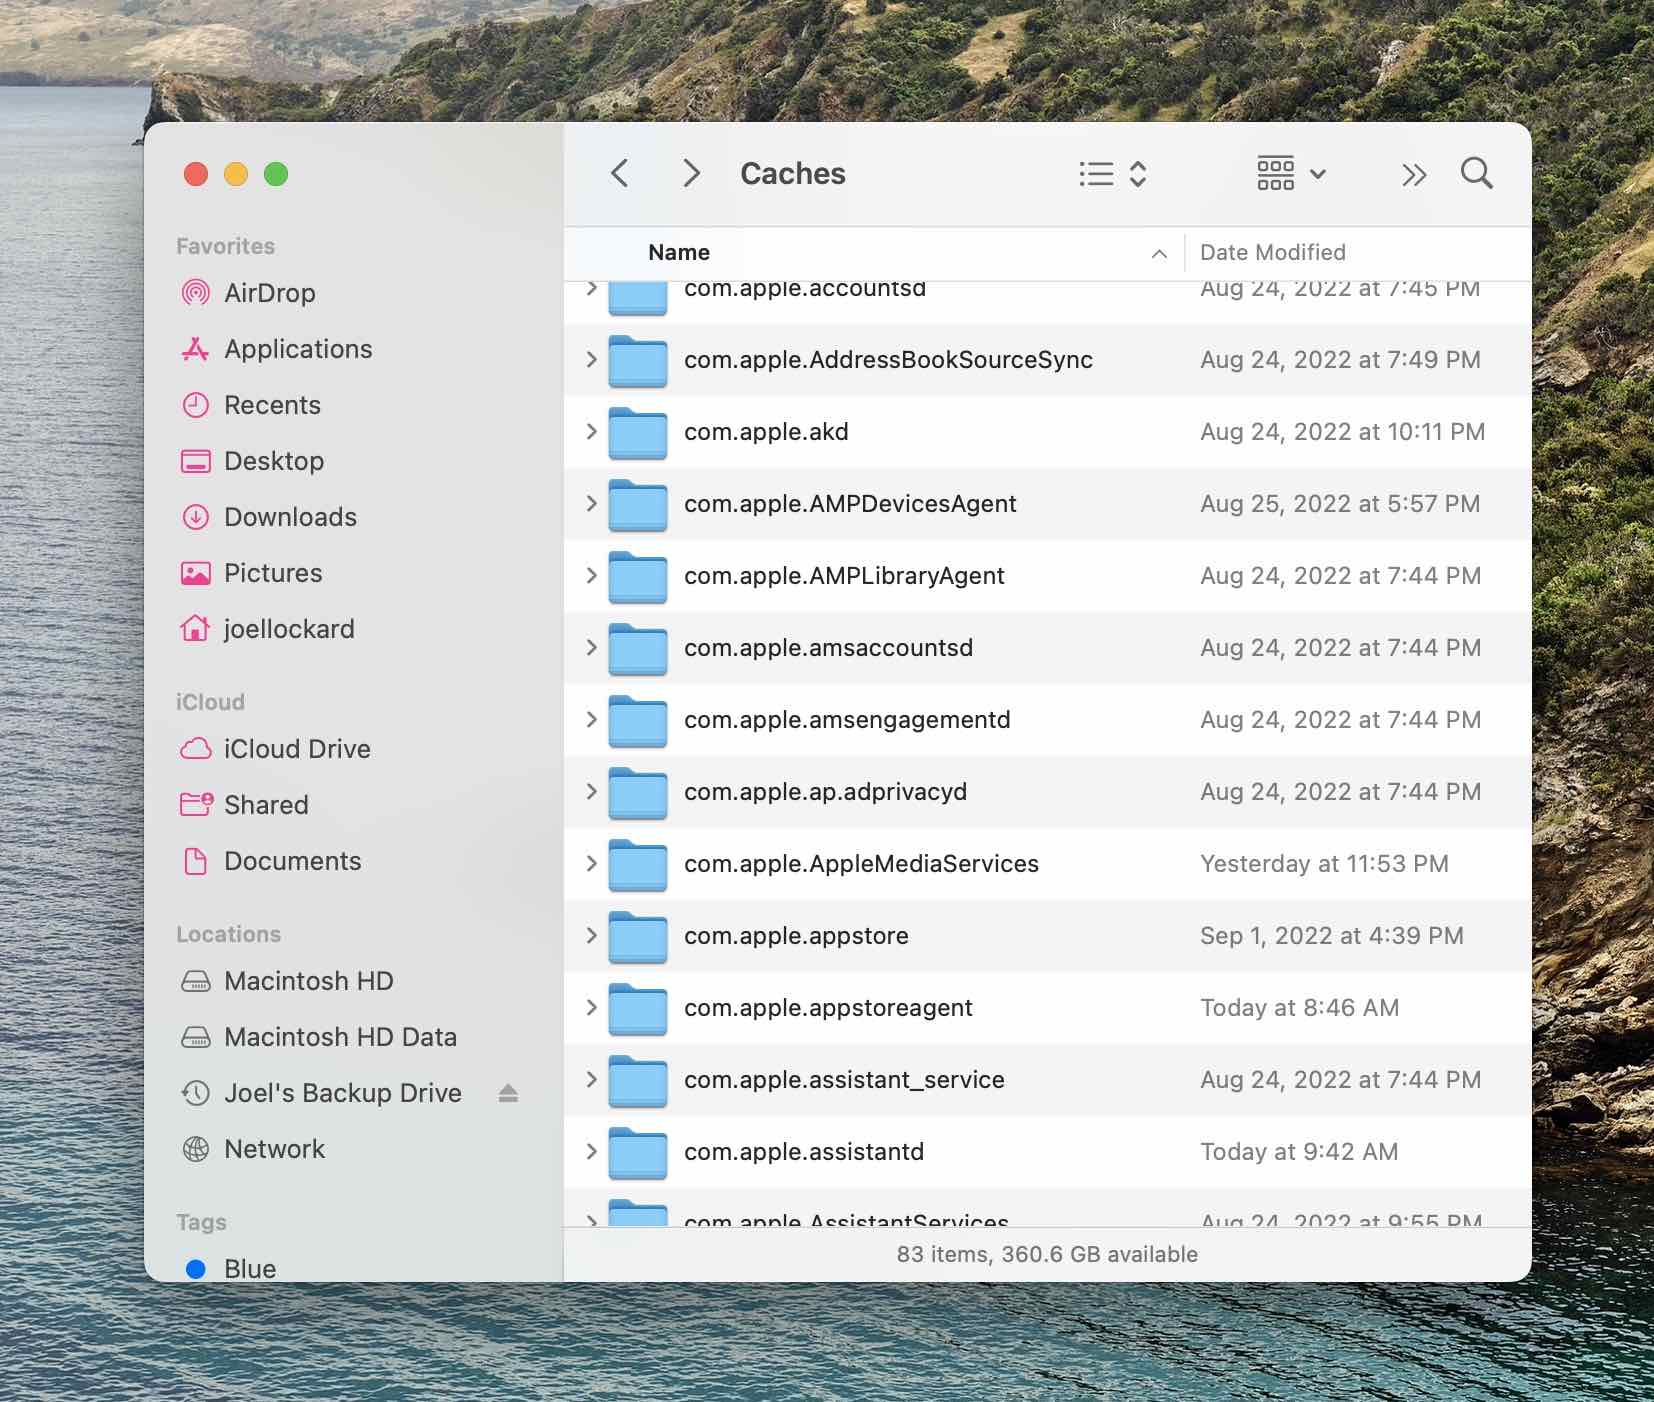Open the search magnifier icon
Image resolution: width=1654 pixels, height=1402 pixels.
click(x=1477, y=173)
